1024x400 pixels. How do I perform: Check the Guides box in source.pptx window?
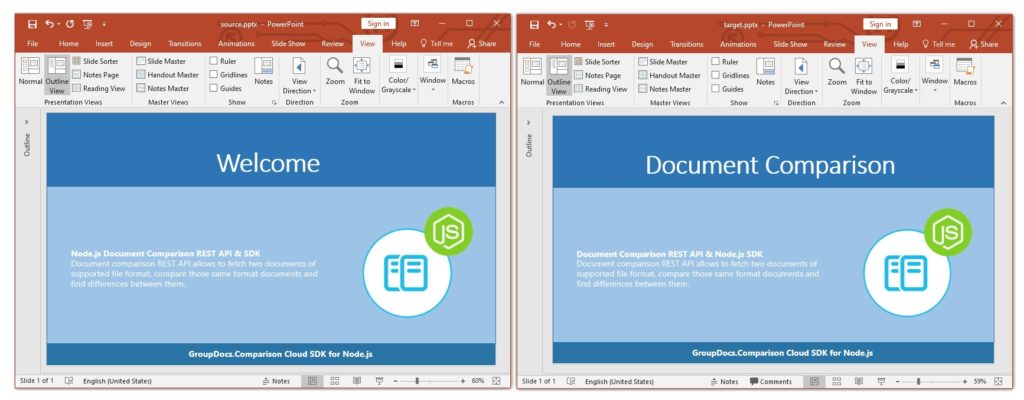[214, 88]
